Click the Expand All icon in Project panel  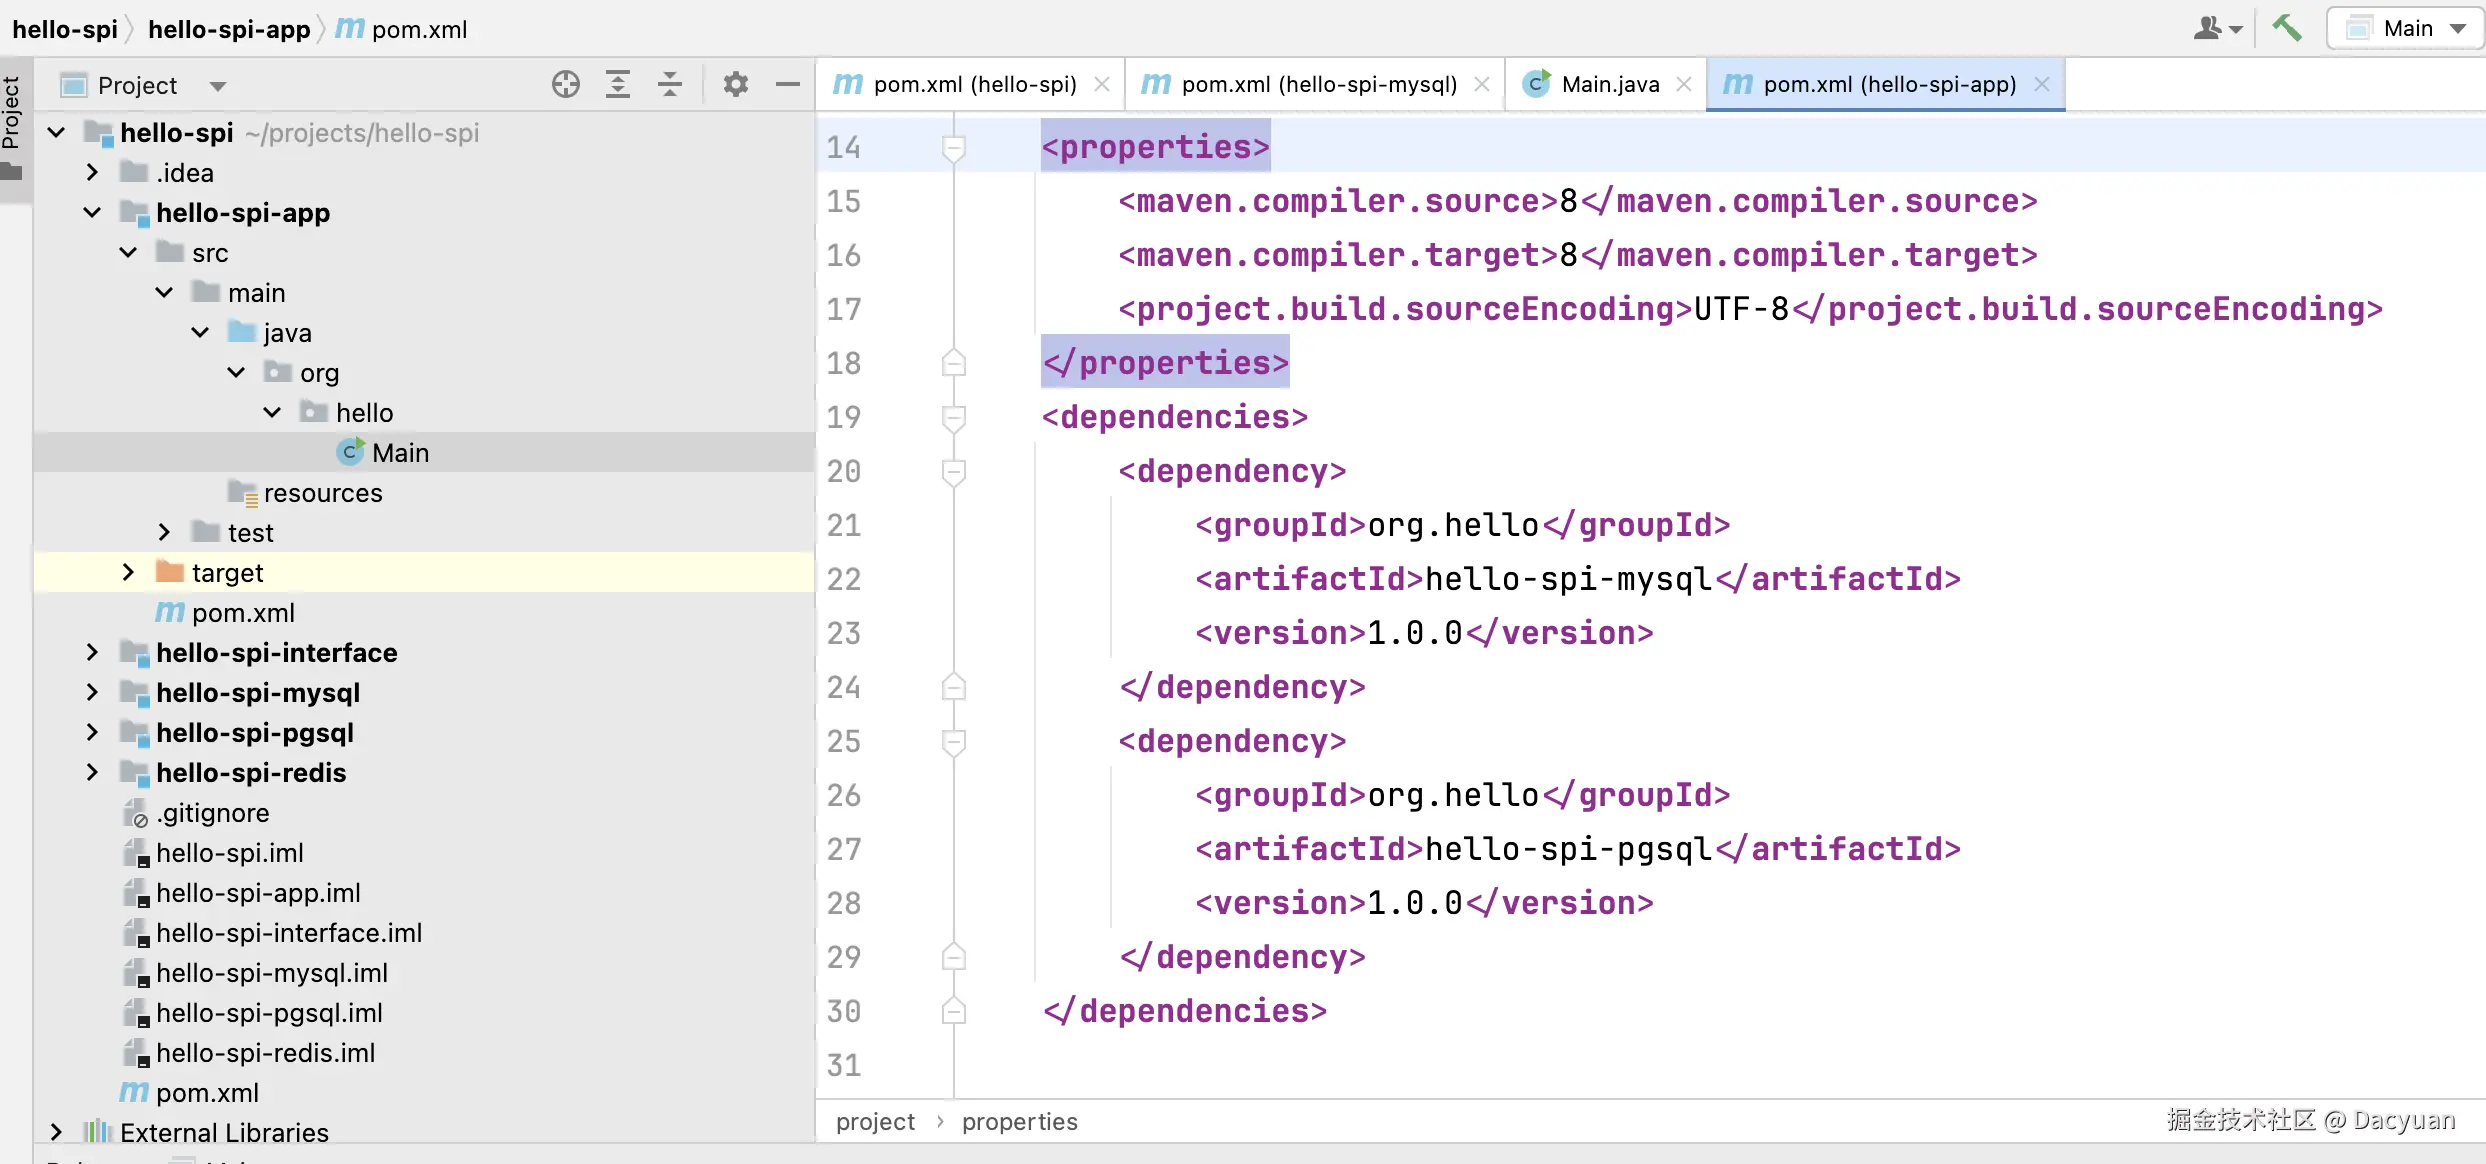coord(618,85)
